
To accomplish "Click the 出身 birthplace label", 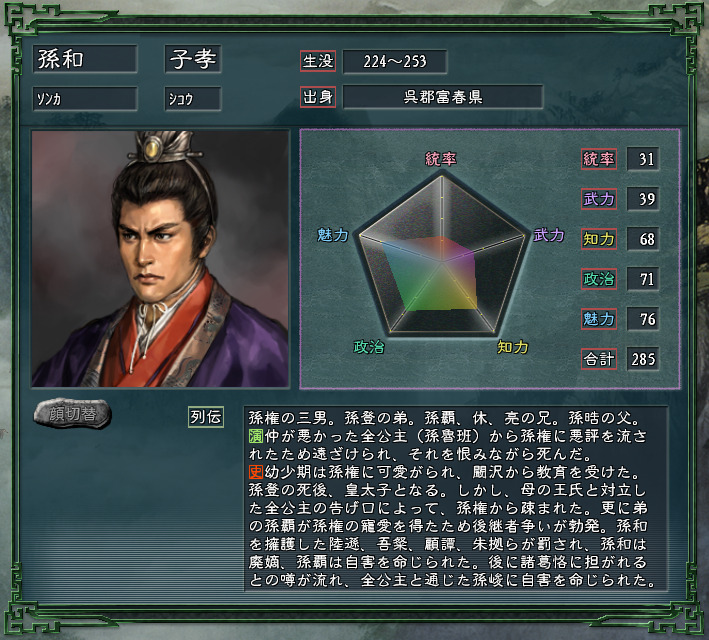I will tap(318, 97).
